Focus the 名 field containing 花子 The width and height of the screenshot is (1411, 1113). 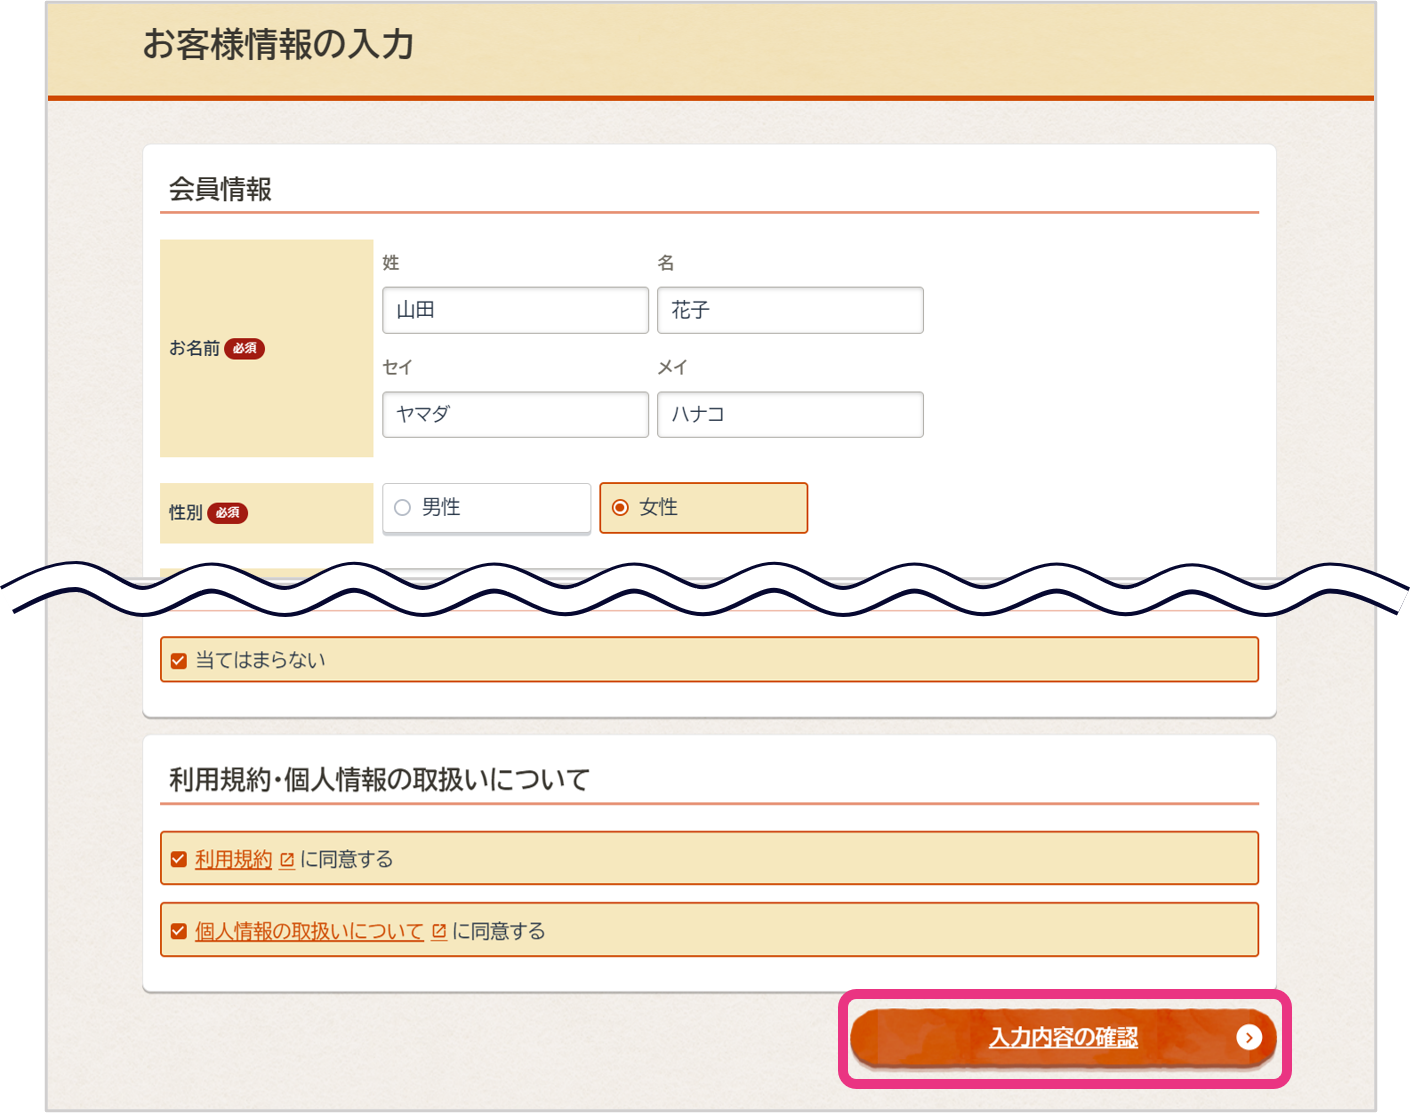790,311
